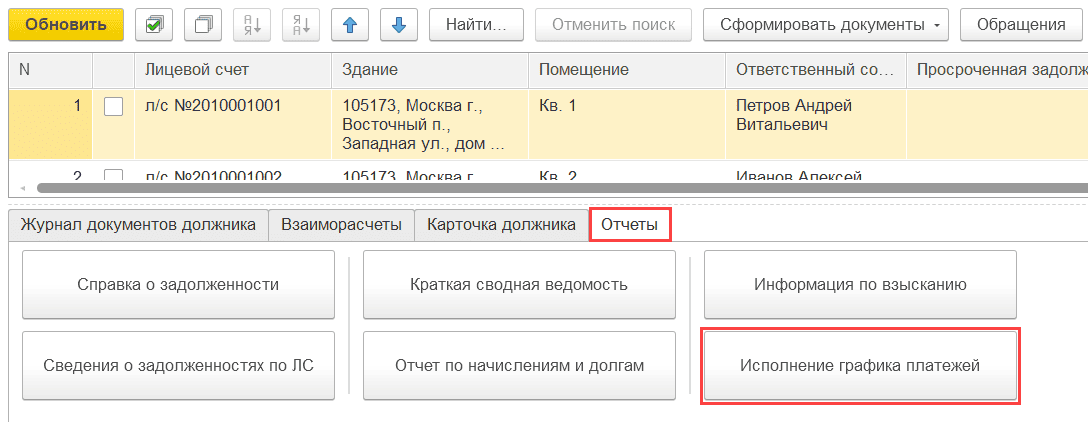This screenshot has width=1088, height=422.
Task: Open the Взаиморасчеты tab
Action: (341, 225)
